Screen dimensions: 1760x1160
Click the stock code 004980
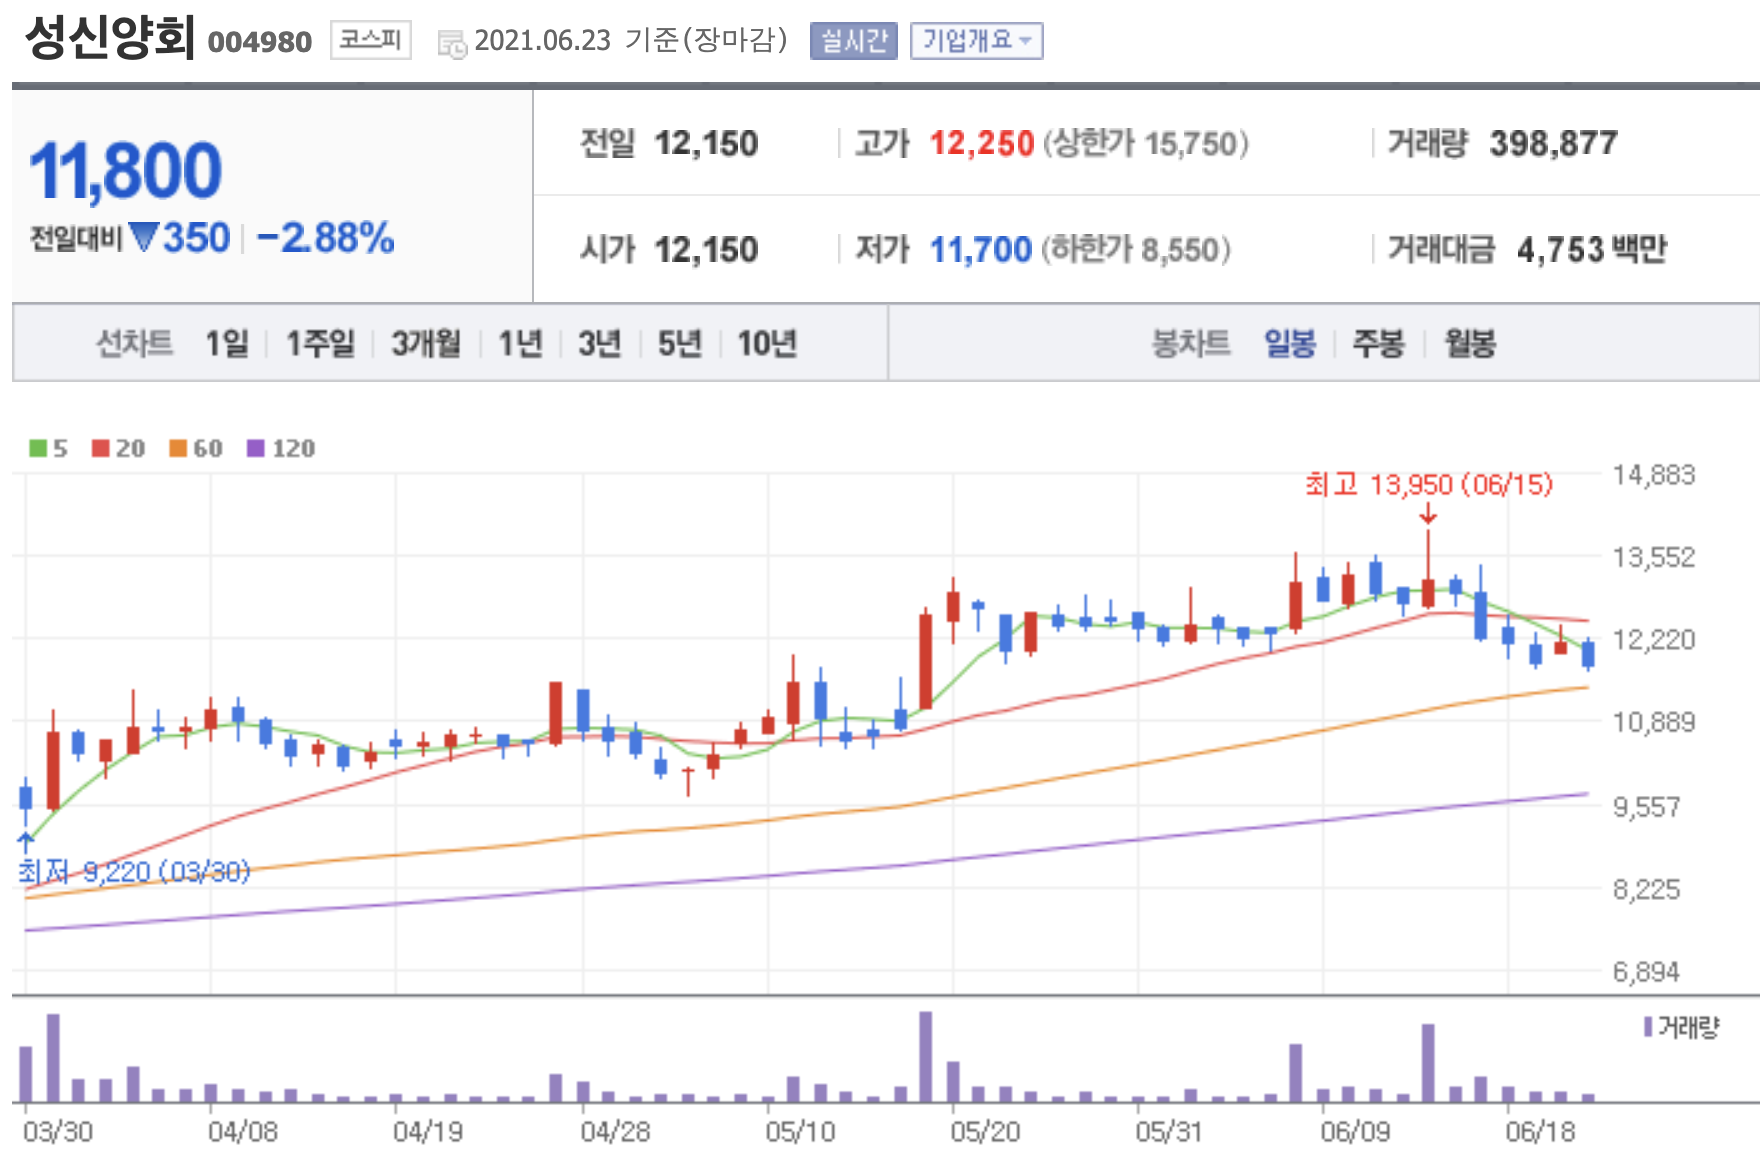260,42
